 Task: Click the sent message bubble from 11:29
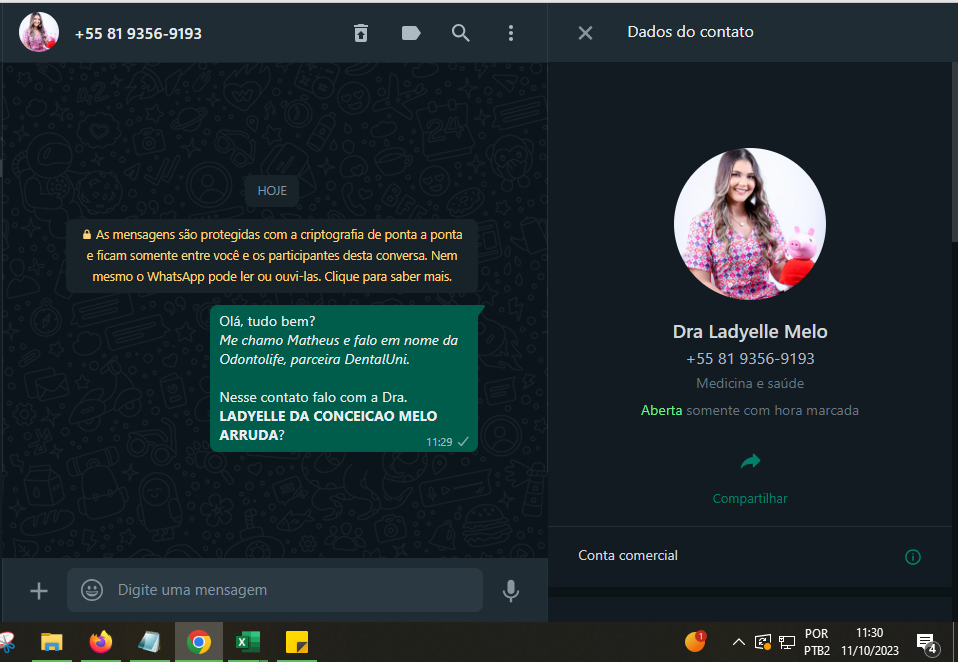pyautogui.click(x=344, y=379)
